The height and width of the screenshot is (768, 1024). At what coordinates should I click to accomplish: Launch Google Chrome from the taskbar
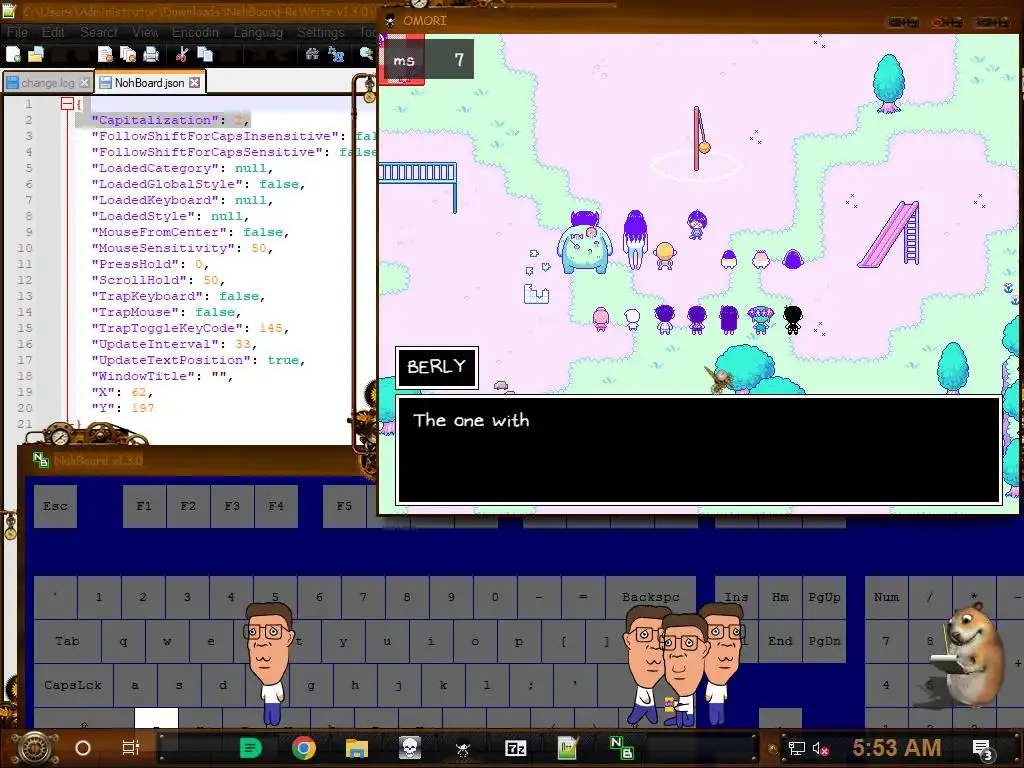tap(304, 748)
